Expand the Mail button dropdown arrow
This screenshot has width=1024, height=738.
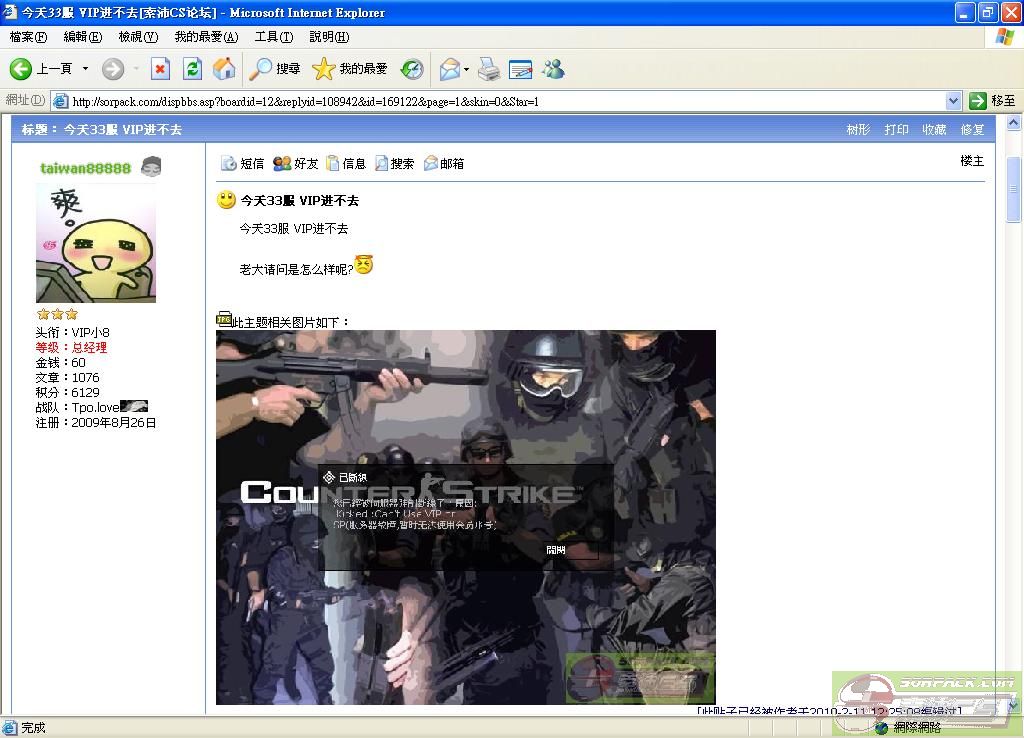pyautogui.click(x=467, y=69)
